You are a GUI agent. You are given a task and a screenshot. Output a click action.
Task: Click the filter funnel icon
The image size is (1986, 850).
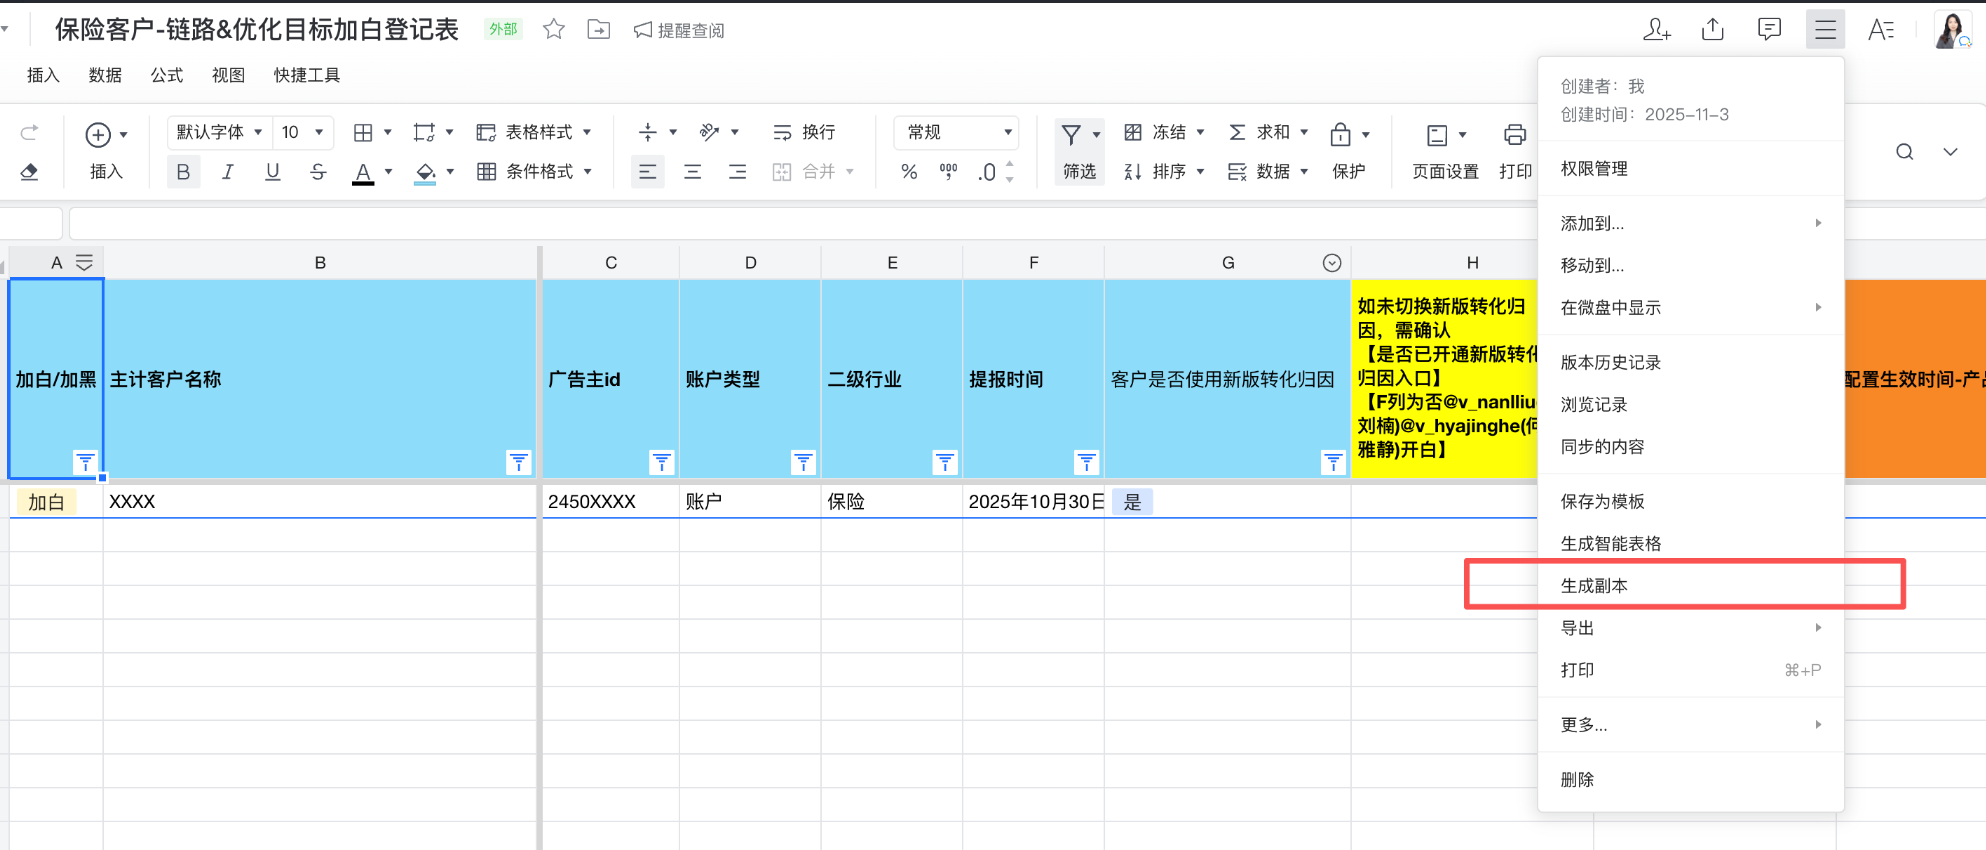pos(1071,134)
